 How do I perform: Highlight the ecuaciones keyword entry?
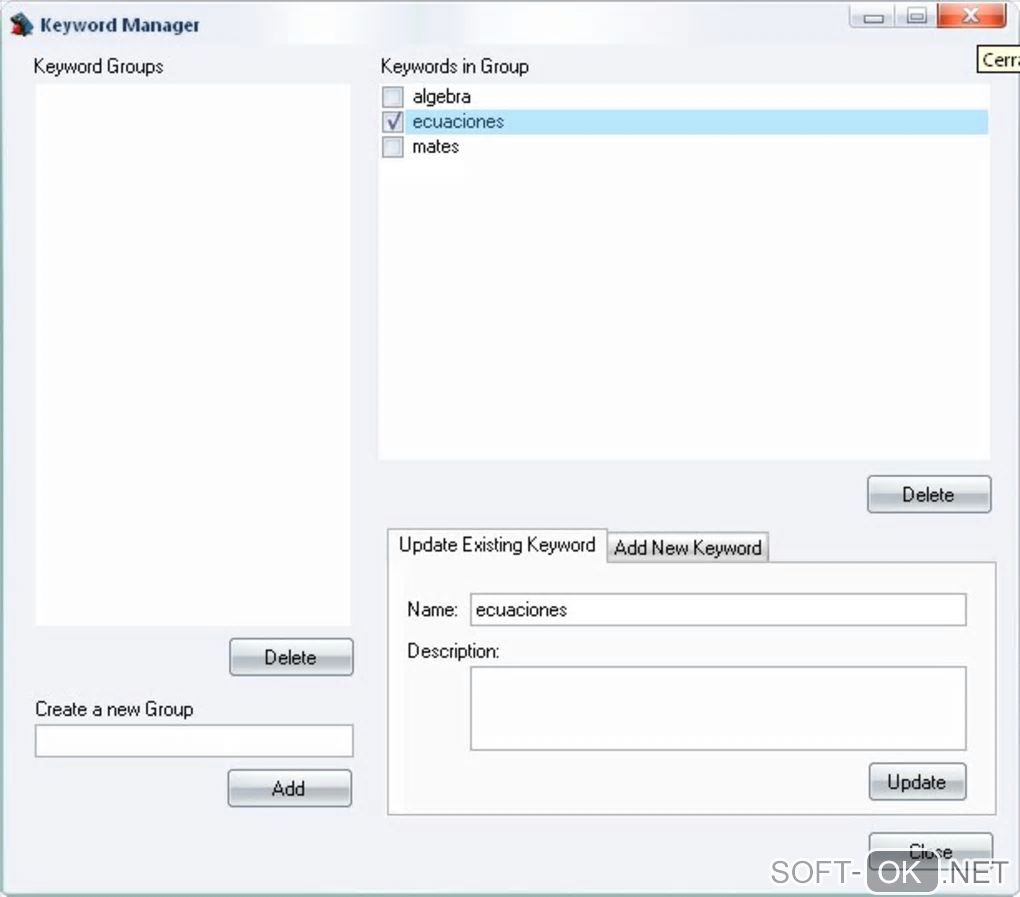(x=458, y=122)
